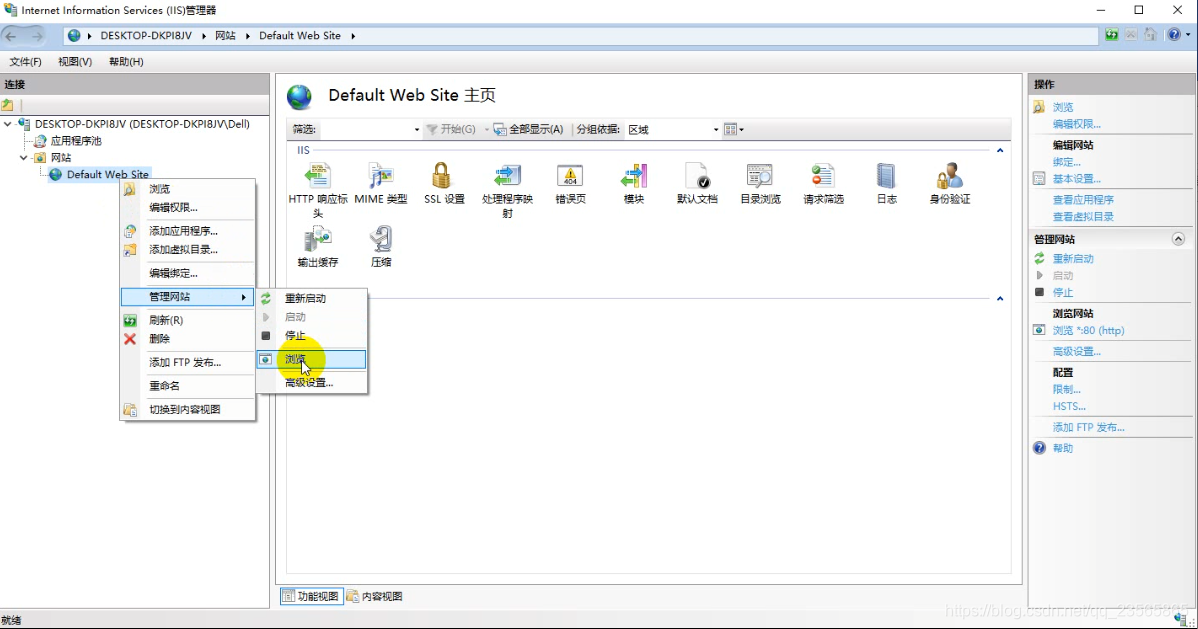
Task: Open the SSL 设置 lock icon
Action: 442,176
